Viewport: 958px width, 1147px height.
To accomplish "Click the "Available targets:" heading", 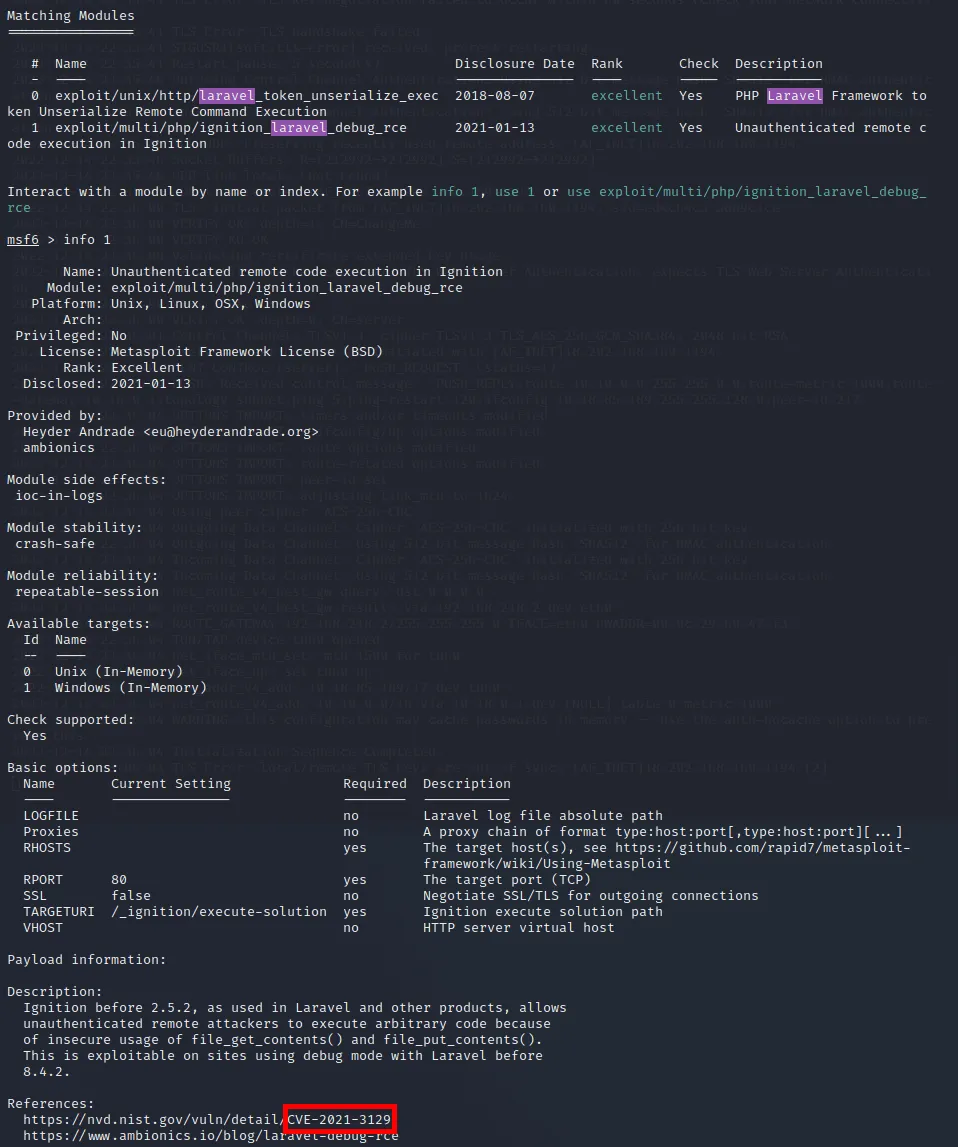I will pos(78,624).
